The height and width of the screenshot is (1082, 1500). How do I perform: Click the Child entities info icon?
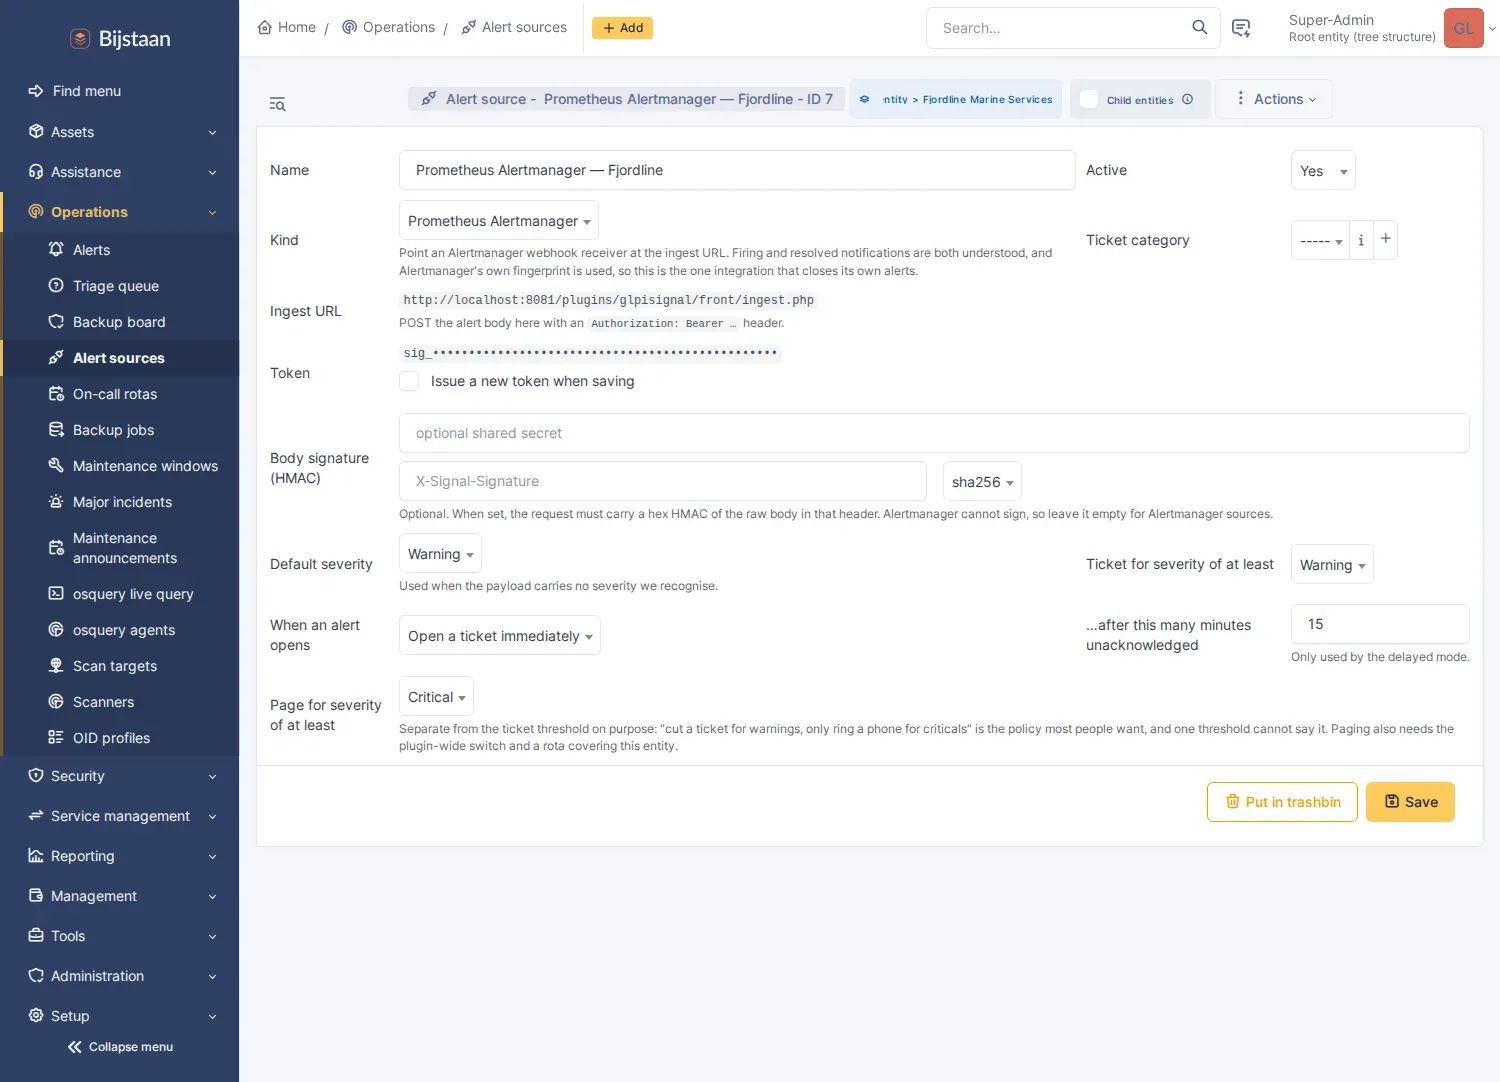(1187, 99)
